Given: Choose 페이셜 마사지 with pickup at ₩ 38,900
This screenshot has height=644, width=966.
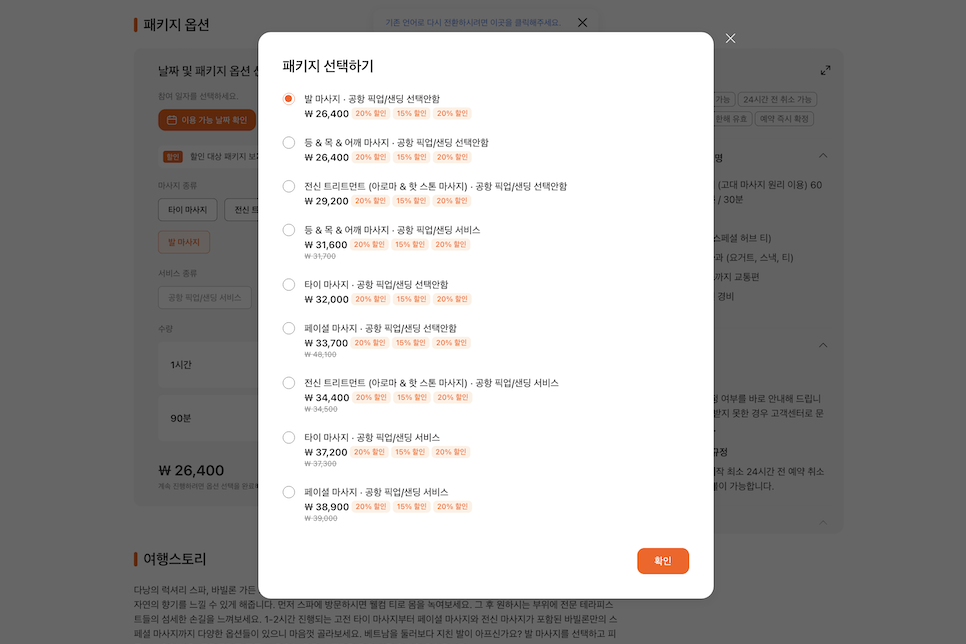Looking at the screenshot, I should (x=288, y=492).
